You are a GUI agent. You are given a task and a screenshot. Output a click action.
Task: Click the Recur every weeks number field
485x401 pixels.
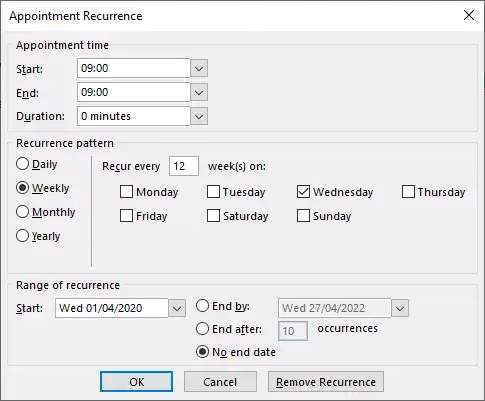(184, 166)
